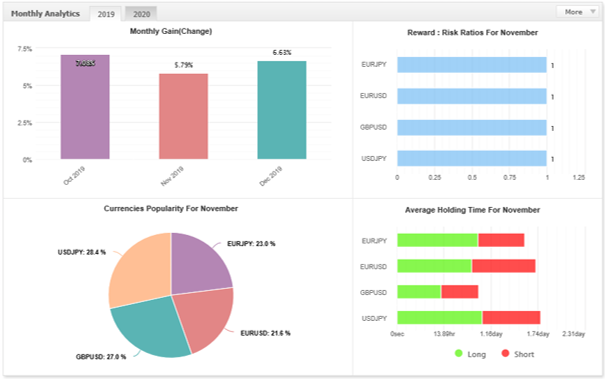The image size is (605, 379).
Task: Click the 7.5% y-axis label
Action: (x=25, y=49)
